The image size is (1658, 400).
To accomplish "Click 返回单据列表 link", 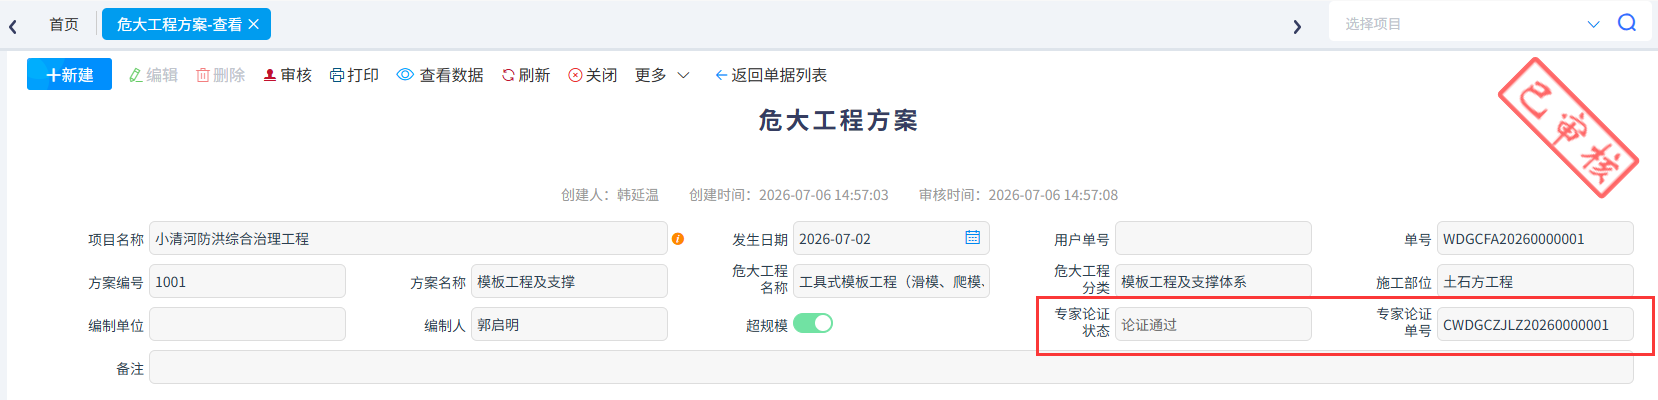I will click(x=771, y=75).
